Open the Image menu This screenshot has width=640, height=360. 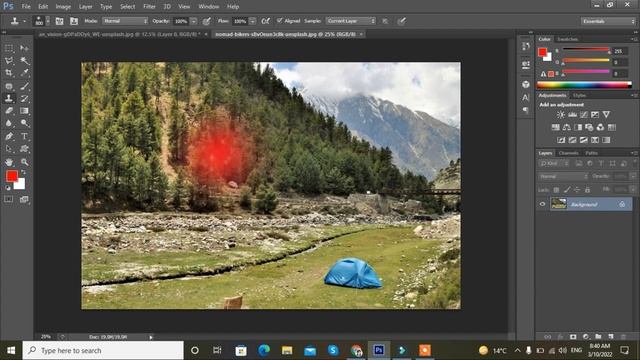tap(63, 7)
